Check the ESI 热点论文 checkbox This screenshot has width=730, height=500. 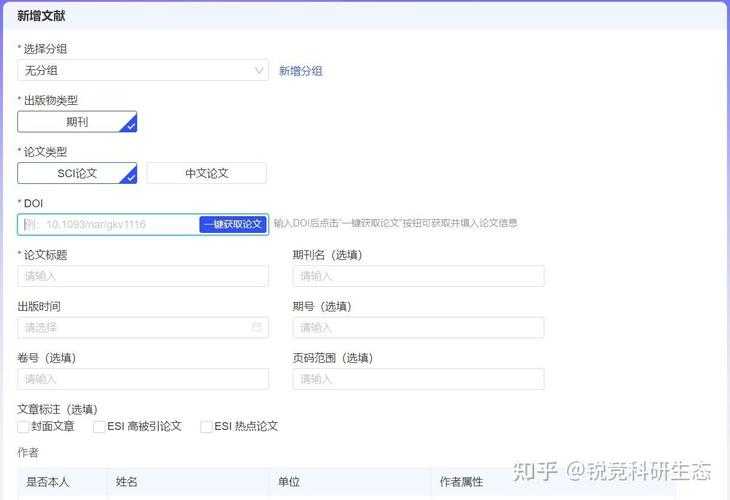[x=206, y=426]
